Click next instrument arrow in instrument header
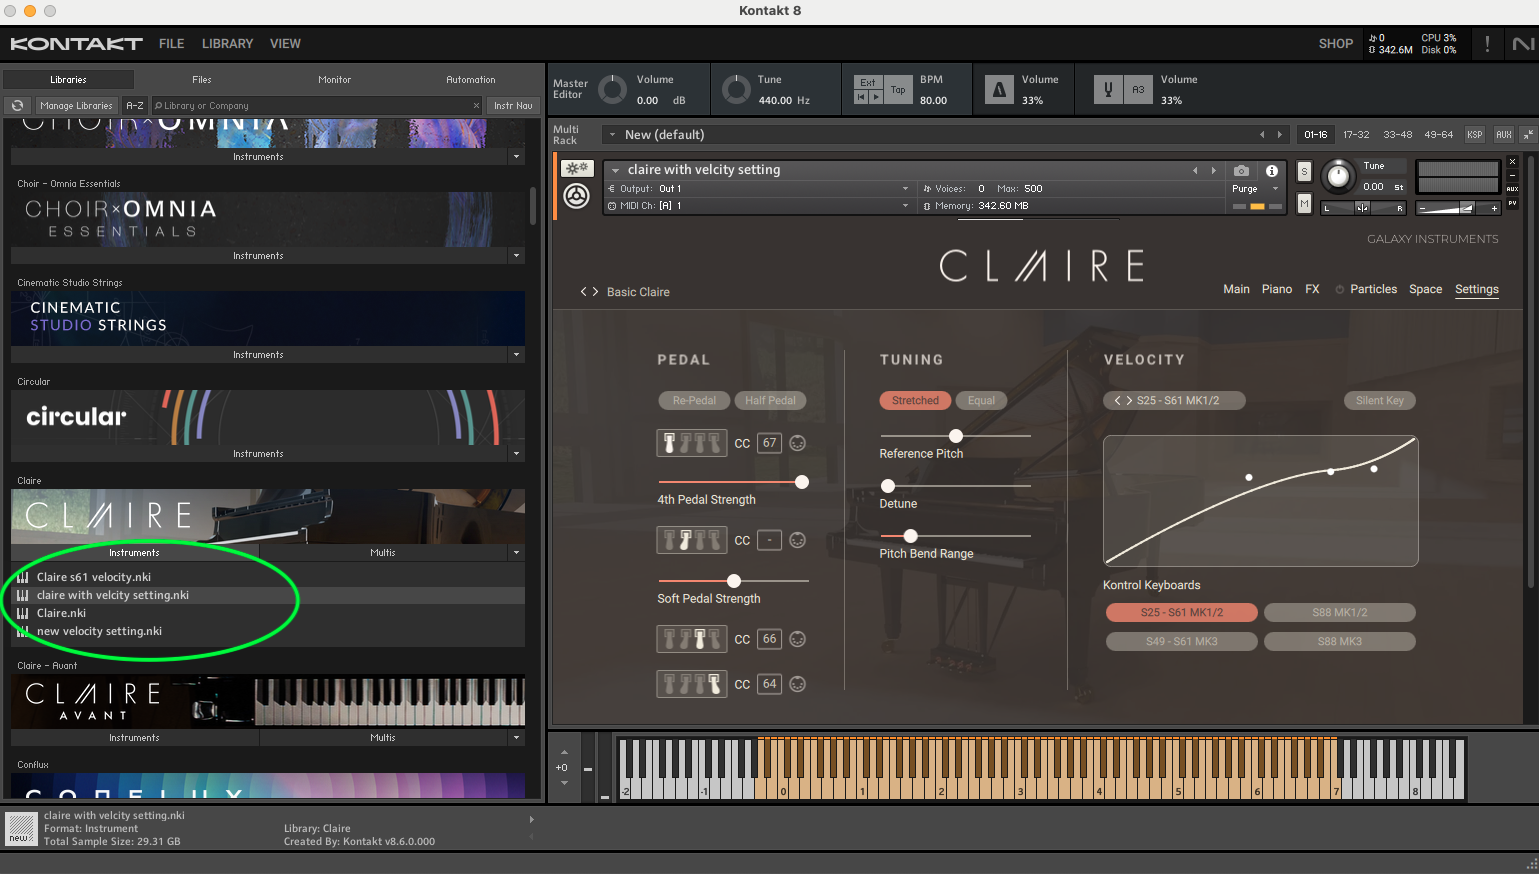Image resolution: width=1539 pixels, height=874 pixels. point(1214,170)
